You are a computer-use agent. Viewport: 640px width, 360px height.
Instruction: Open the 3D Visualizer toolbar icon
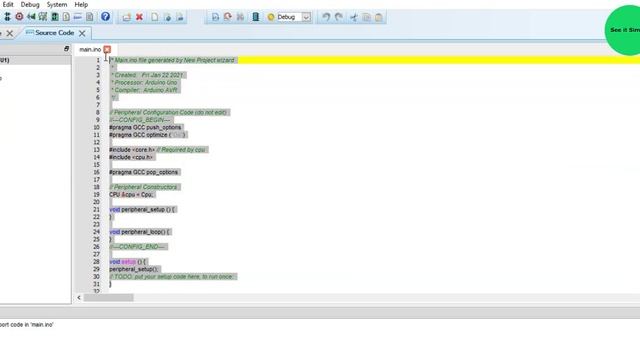(x=31, y=17)
